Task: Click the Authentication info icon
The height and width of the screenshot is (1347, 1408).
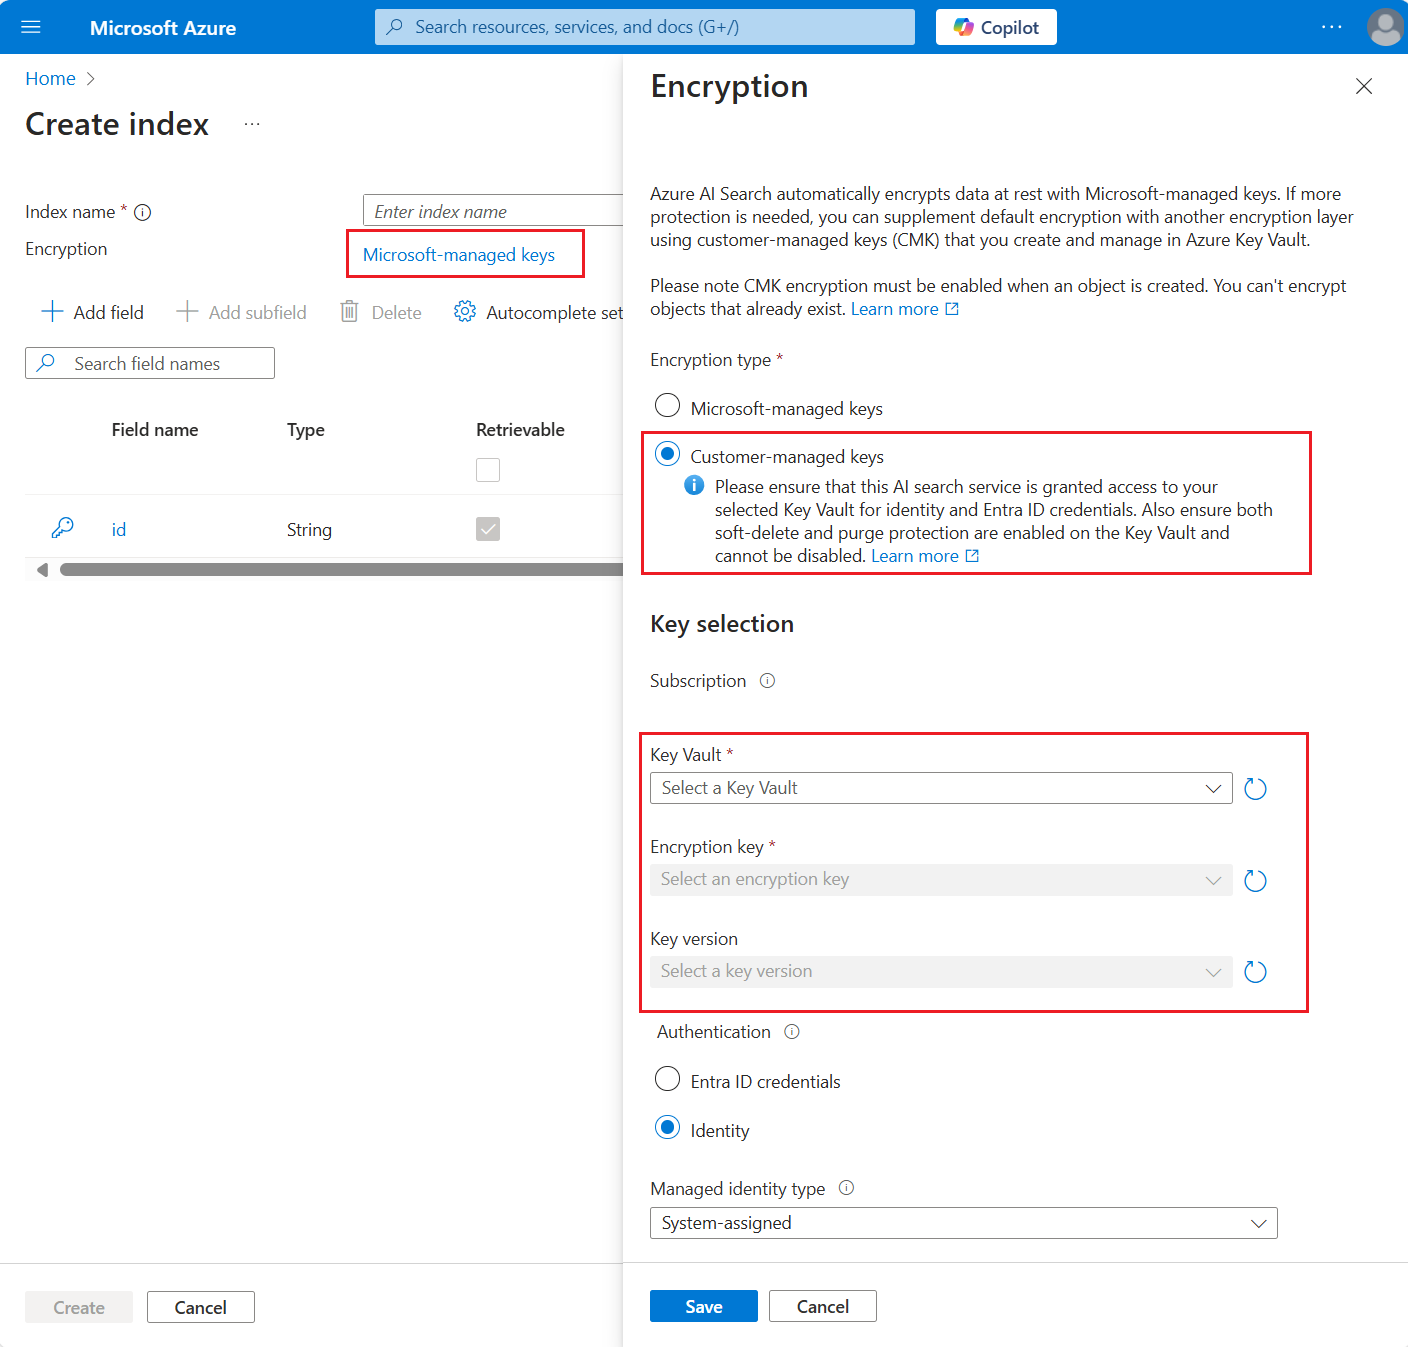Action: pos(792,1032)
